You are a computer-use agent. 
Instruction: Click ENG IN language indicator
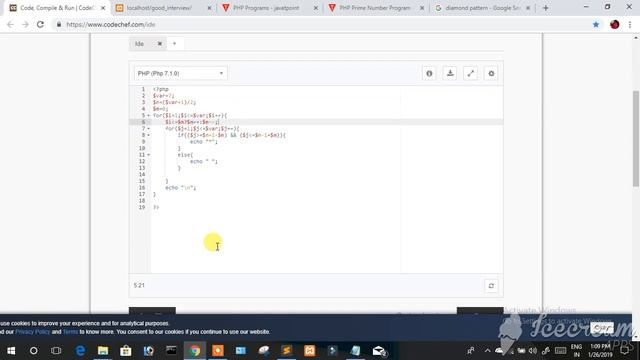pos(576,351)
